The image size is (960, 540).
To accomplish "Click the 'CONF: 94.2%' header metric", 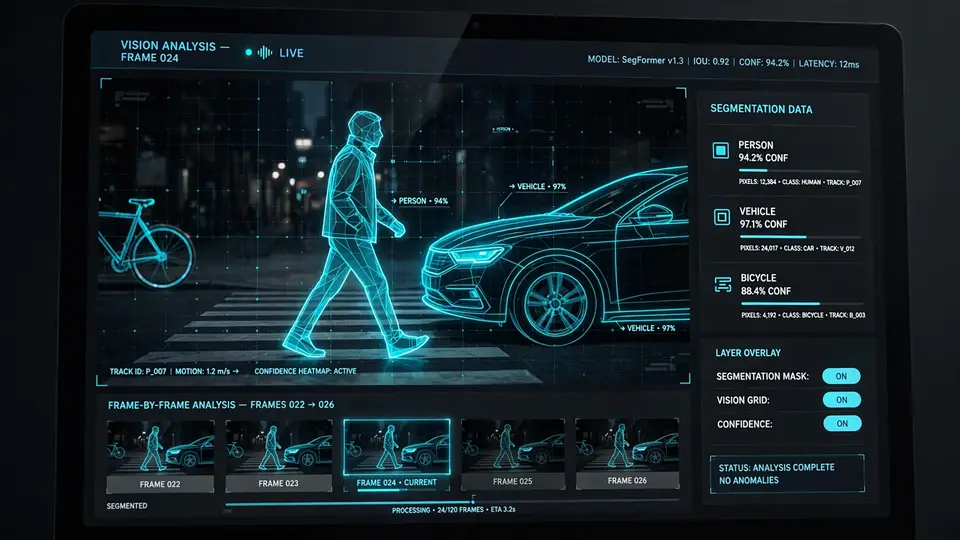I will click(x=764, y=62).
